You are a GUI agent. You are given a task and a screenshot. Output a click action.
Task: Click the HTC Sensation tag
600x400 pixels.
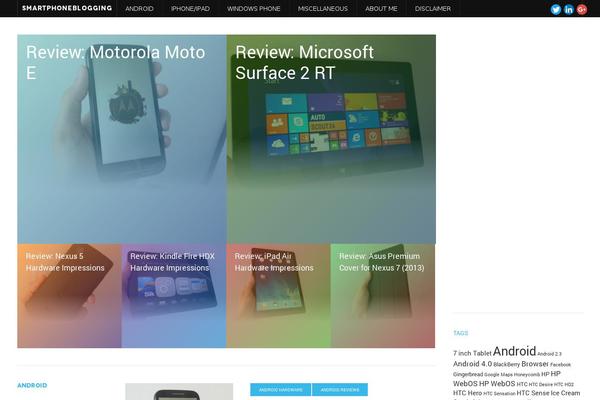[499, 393]
